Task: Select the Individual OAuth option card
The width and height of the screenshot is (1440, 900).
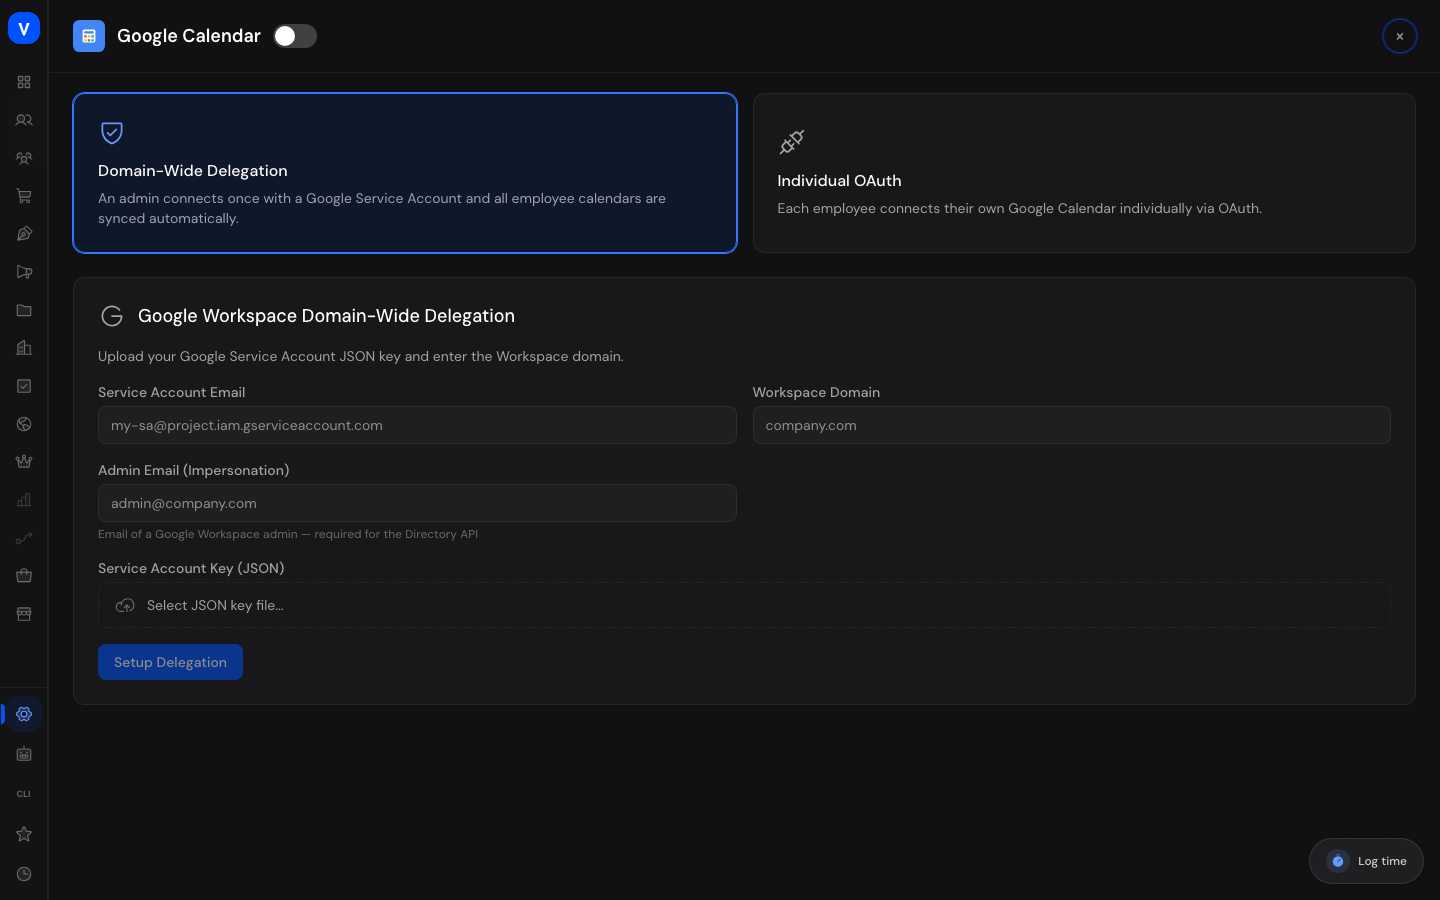Action: pyautogui.click(x=1084, y=173)
